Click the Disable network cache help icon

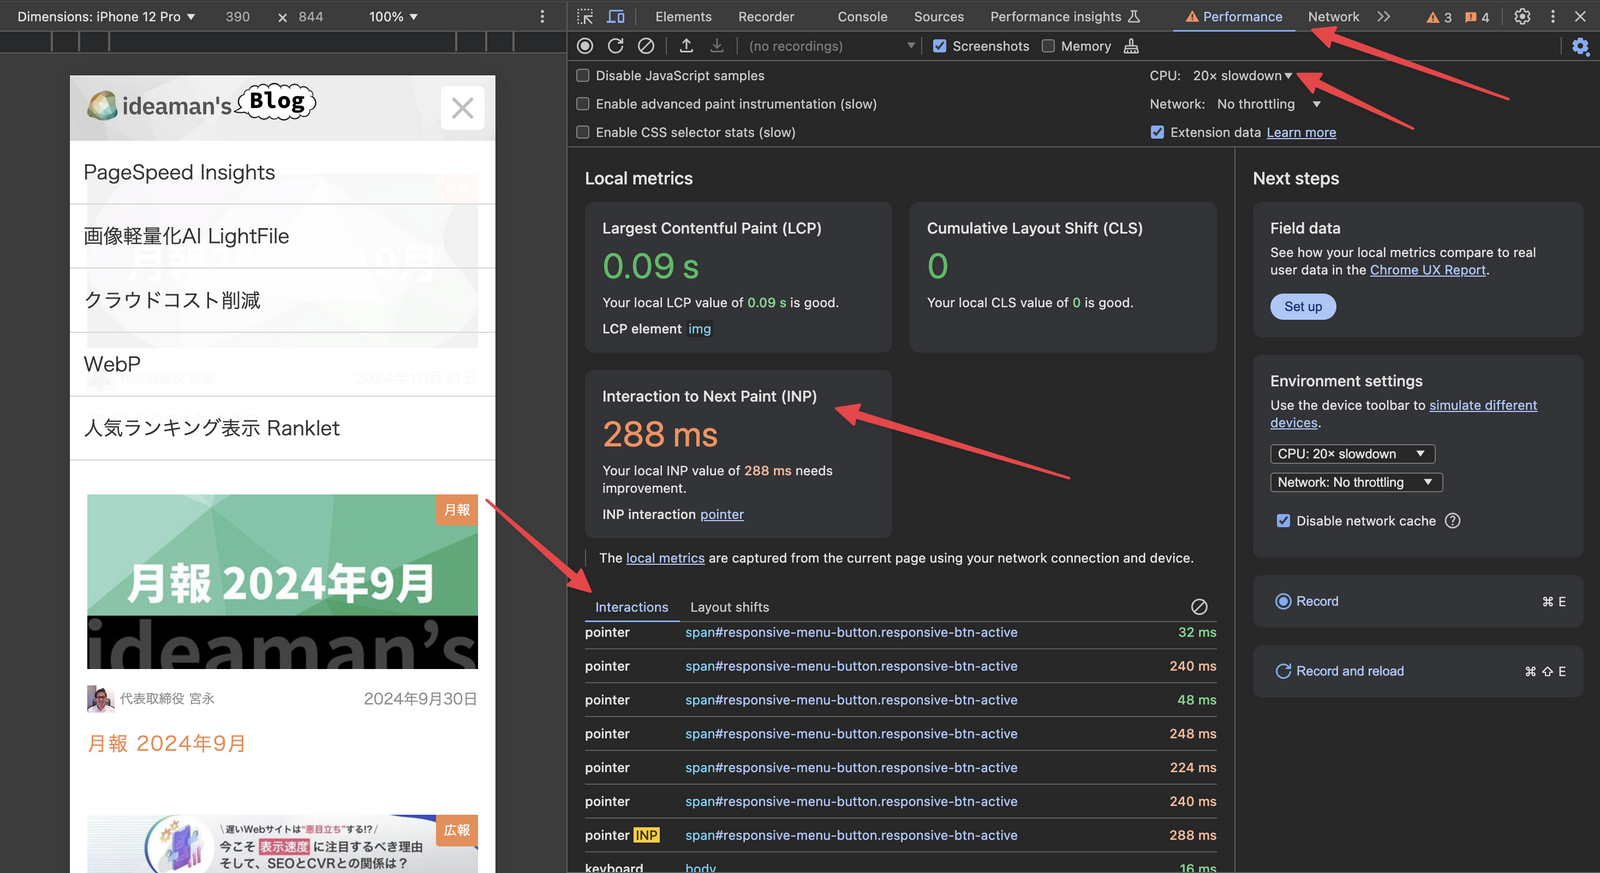1453,521
